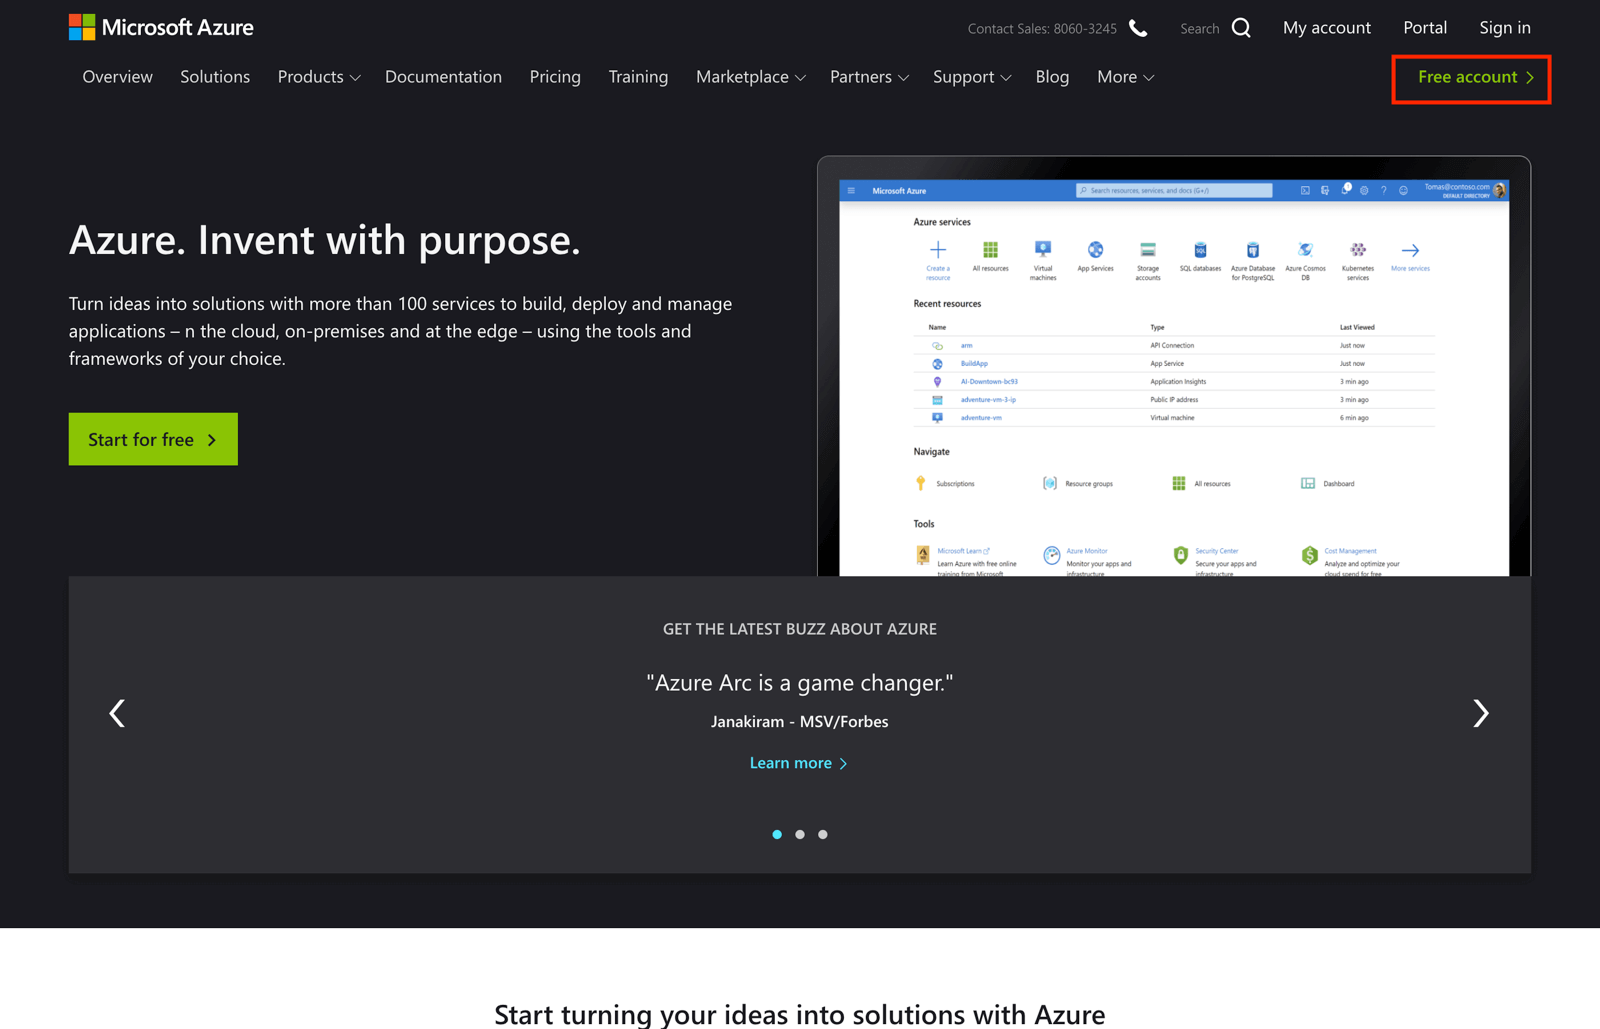The height and width of the screenshot is (1029, 1600).
Task: Open Storage accounts
Action: pos(1147,251)
